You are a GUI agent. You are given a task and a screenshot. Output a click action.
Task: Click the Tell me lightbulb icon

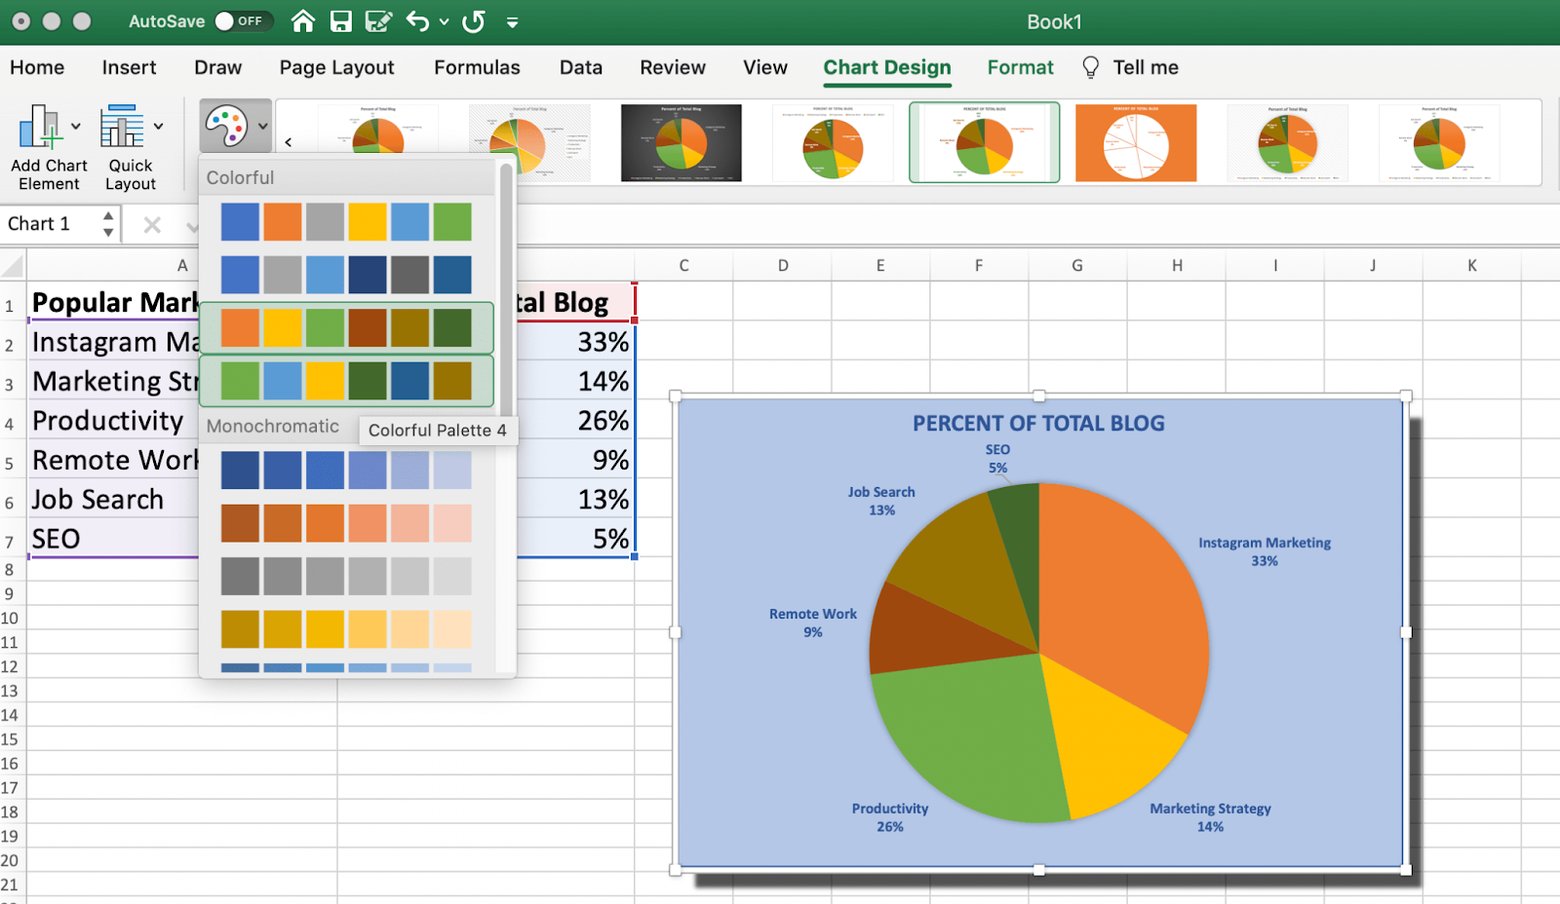click(1090, 67)
